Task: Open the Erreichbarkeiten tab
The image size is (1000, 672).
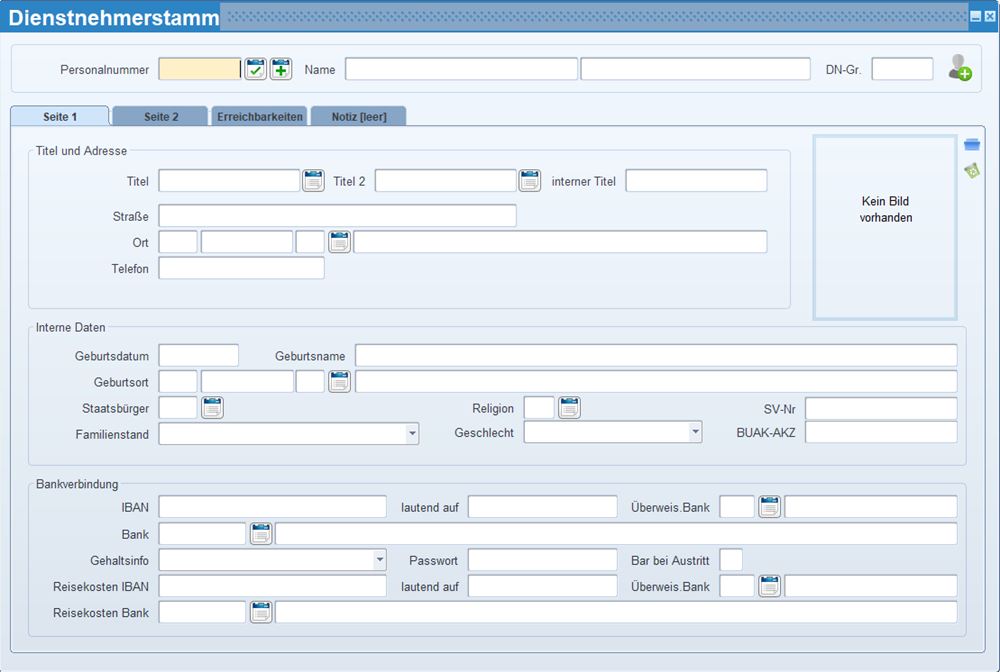Action: pyautogui.click(x=260, y=116)
